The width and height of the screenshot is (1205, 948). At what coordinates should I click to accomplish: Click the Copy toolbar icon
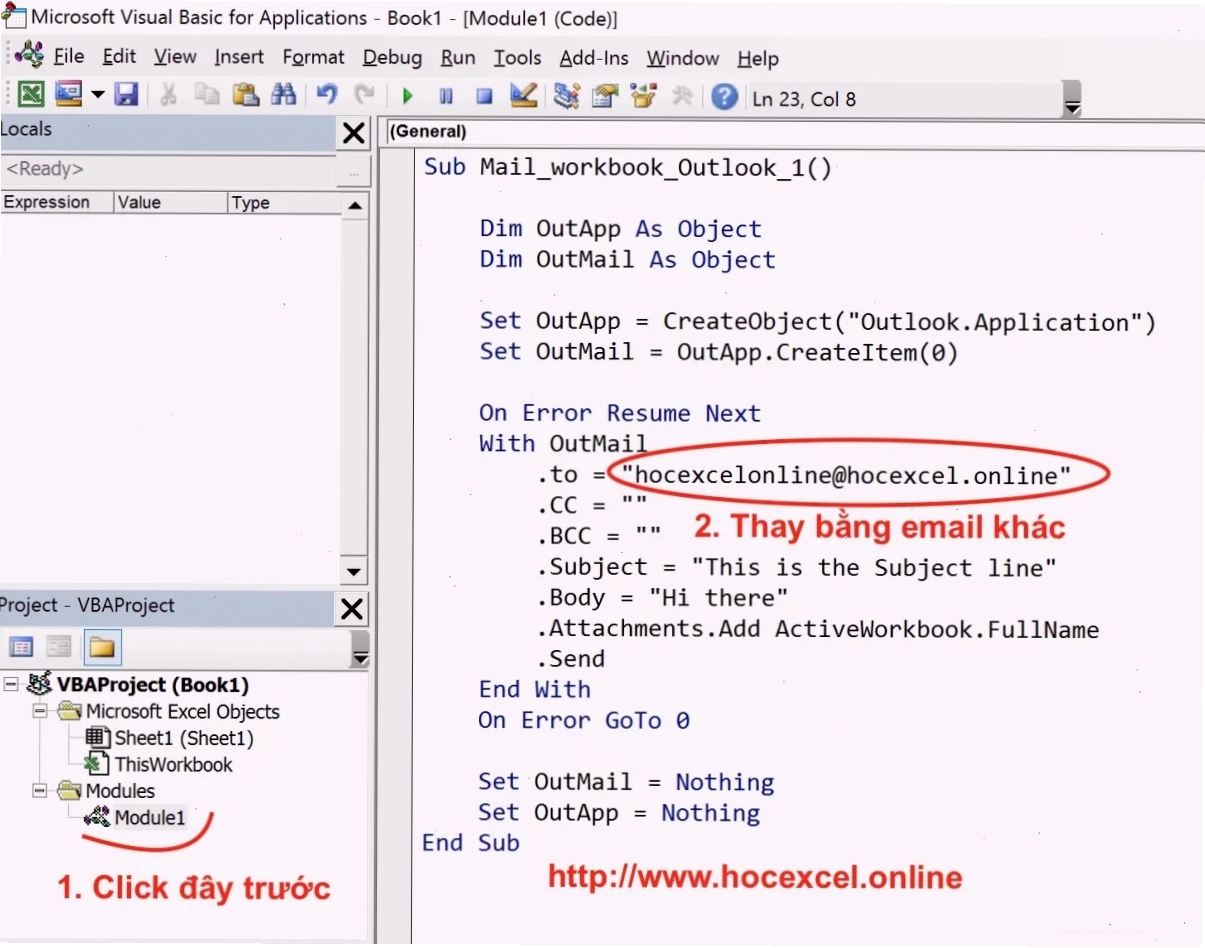click(207, 95)
